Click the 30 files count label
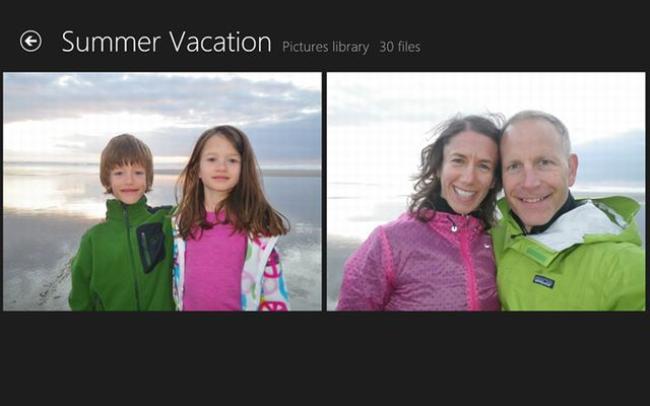The image size is (650, 406). 400,47
